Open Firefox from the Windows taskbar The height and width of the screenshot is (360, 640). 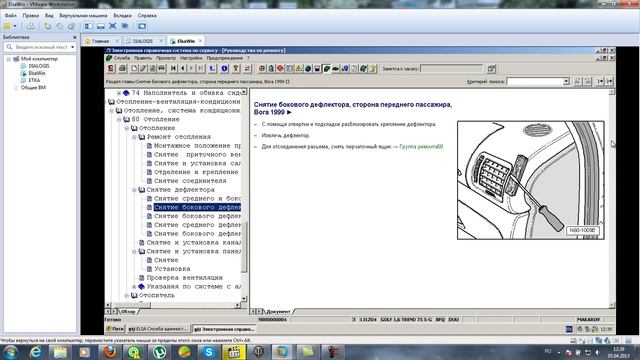coord(109,352)
